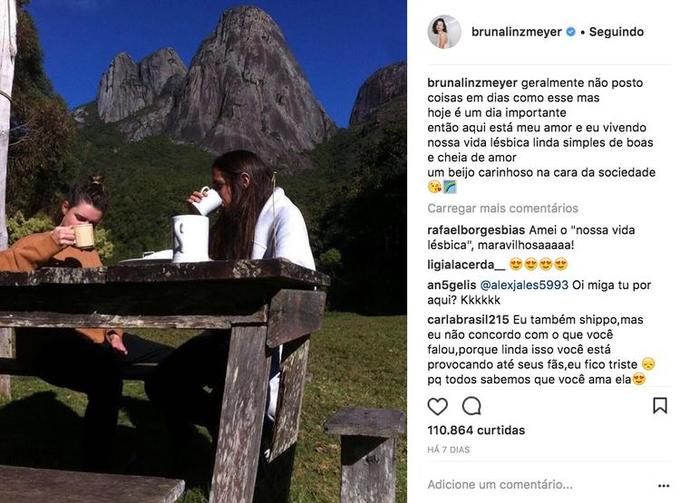
Task: Open the three-dots more options menu
Action: pos(664,486)
